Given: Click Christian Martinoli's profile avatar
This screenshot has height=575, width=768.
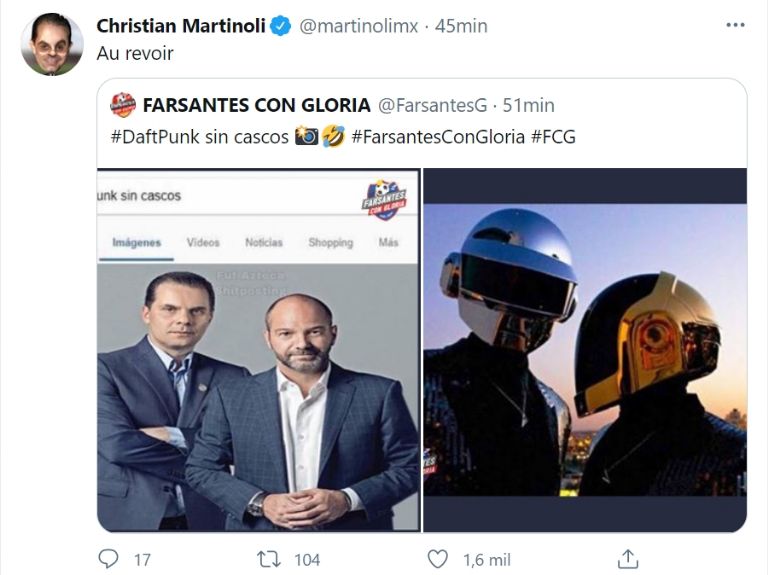Looking at the screenshot, I should click(52, 44).
